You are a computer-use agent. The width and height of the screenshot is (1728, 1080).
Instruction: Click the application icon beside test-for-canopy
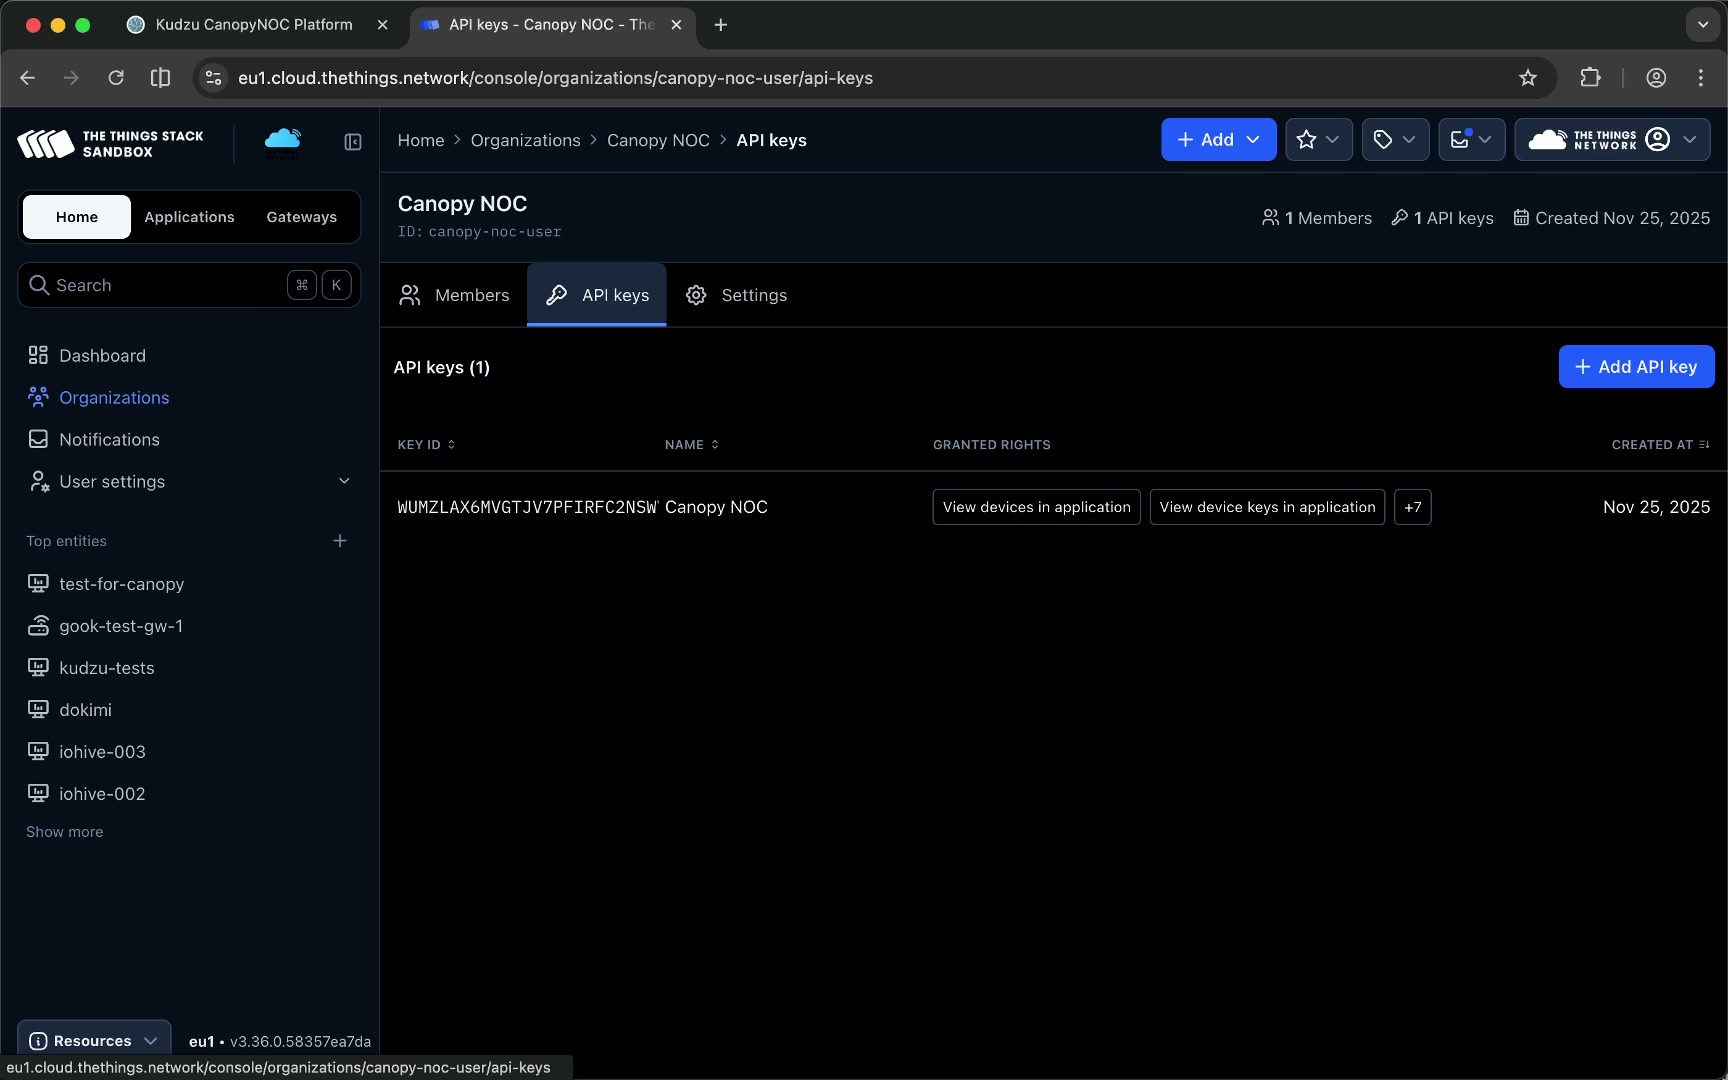[x=38, y=584]
